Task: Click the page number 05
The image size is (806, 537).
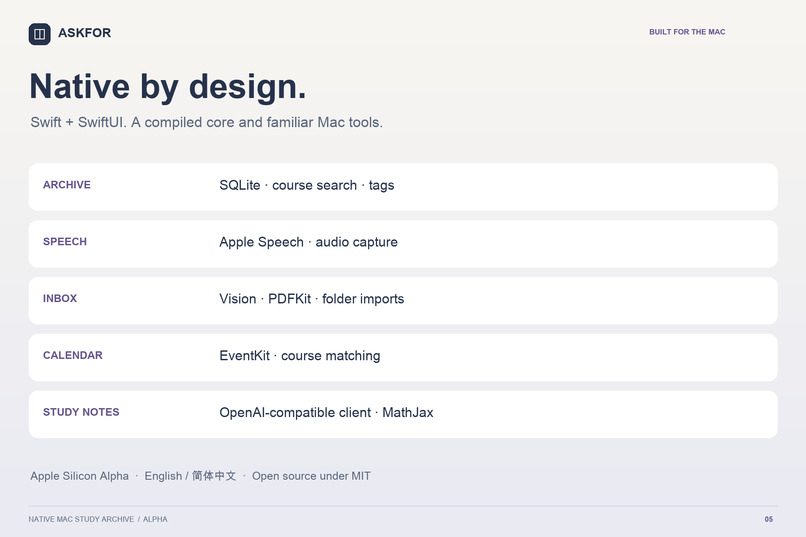Action: 768,519
